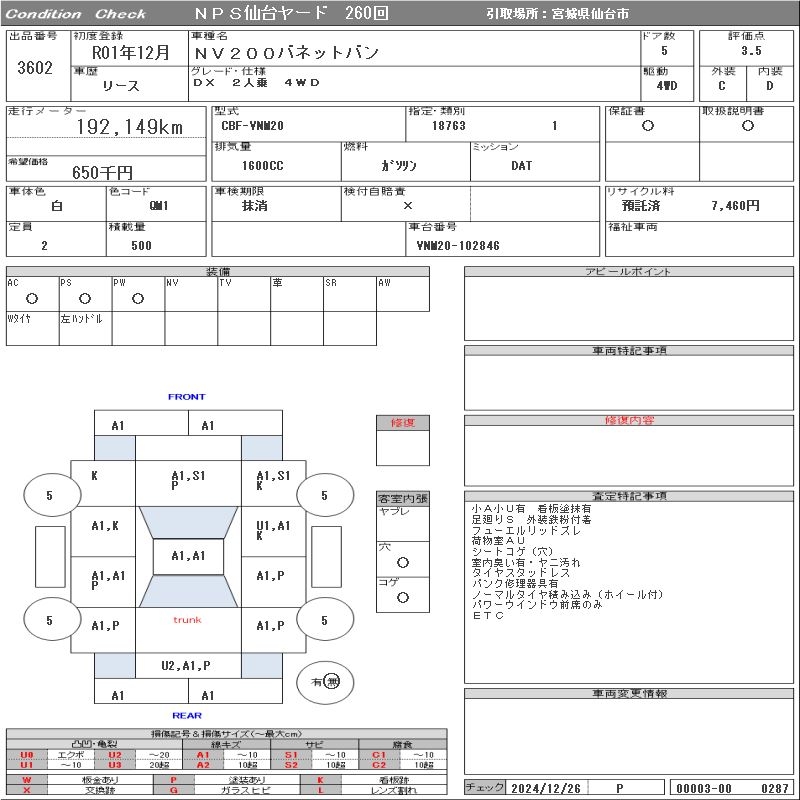Screen dimensions: 800x800
Task: Click the recycle status 預託済
Action: (641, 206)
